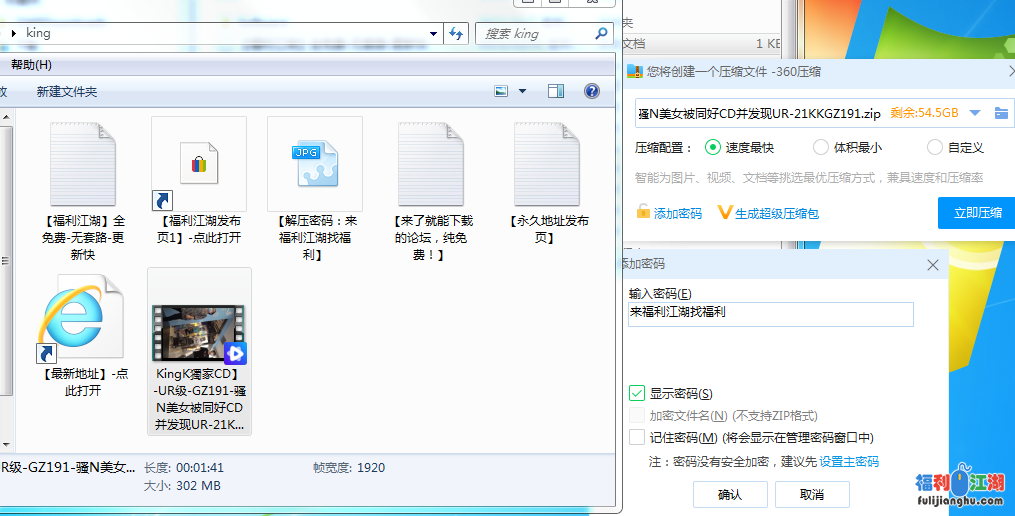Screen dimensions: 1015x516
Task: Click the refresh button beside address bar
Action: click(456, 34)
